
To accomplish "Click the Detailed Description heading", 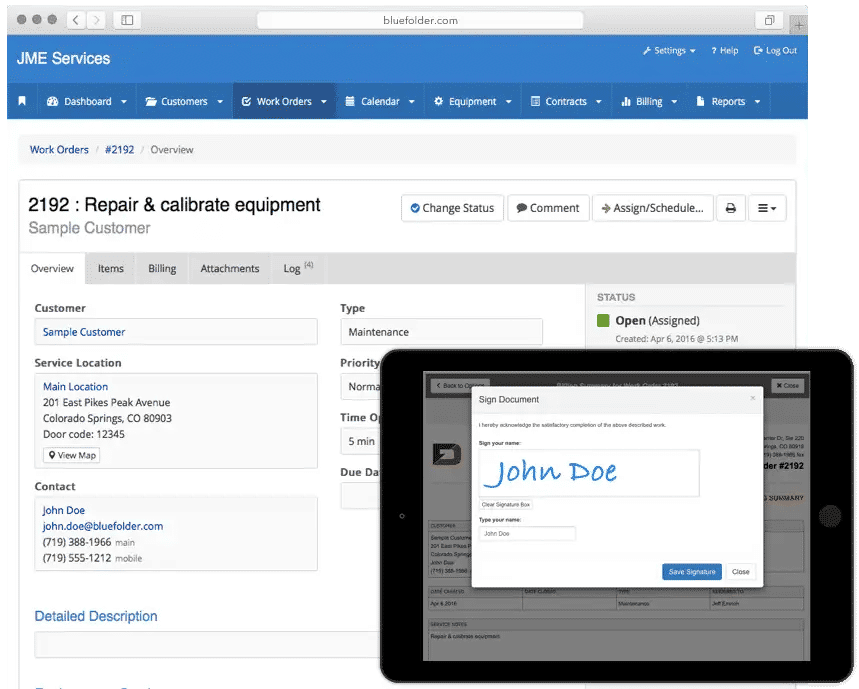I will [96, 616].
